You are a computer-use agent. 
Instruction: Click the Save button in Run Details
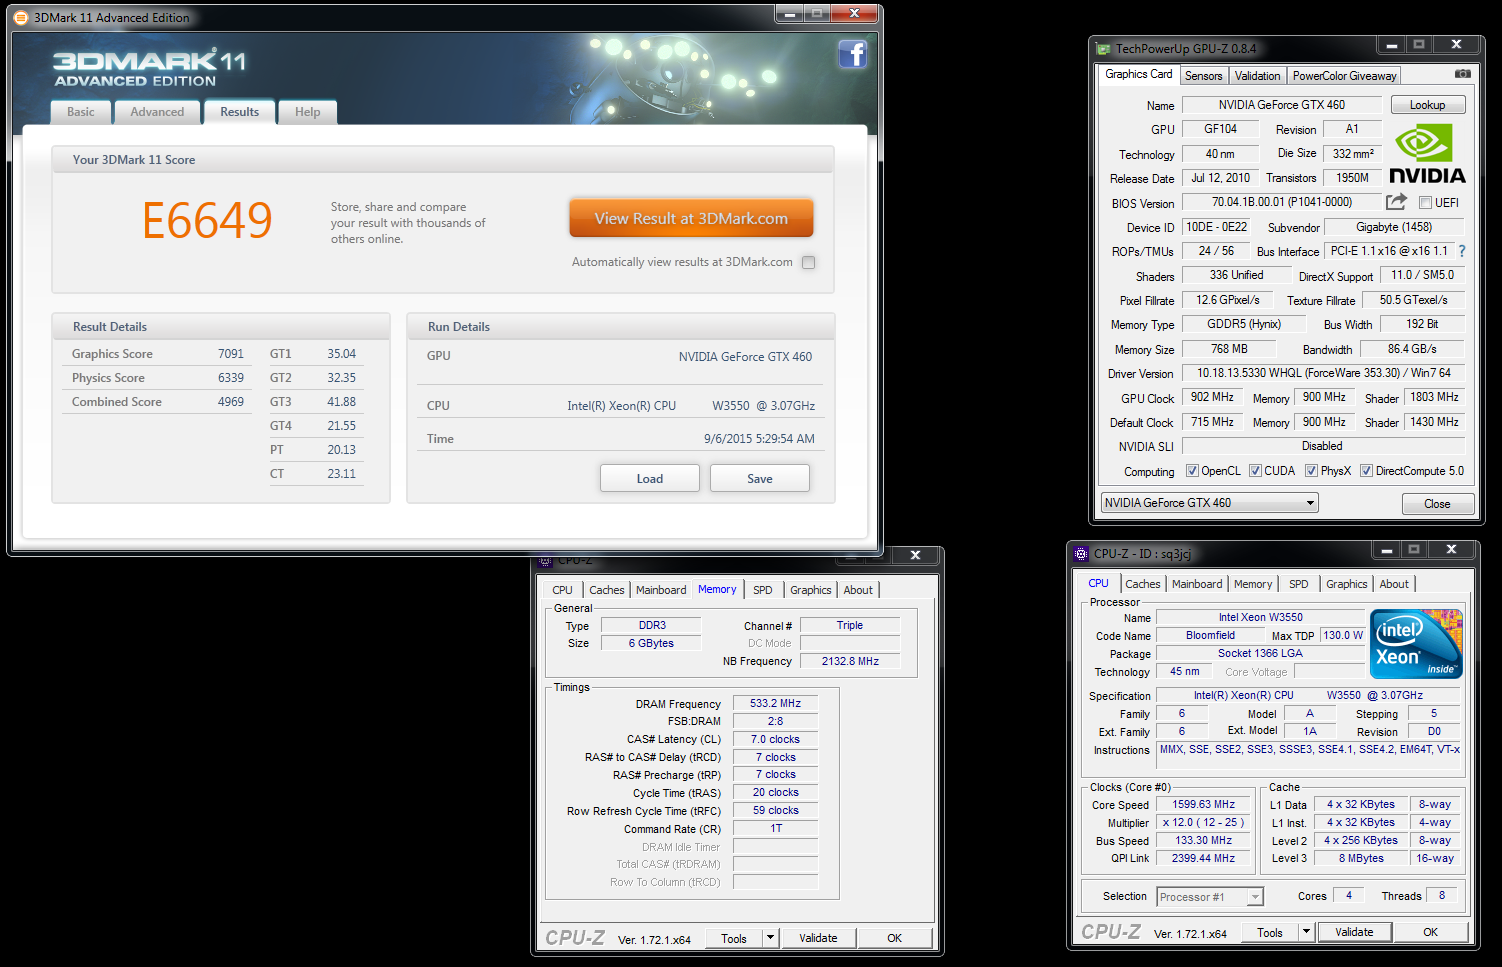point(760,479)
